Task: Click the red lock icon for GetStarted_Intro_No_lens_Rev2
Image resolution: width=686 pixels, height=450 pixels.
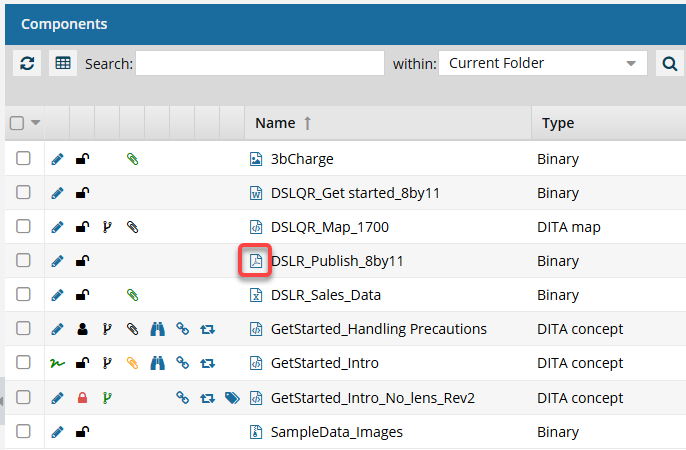Action: pos(83,398)
